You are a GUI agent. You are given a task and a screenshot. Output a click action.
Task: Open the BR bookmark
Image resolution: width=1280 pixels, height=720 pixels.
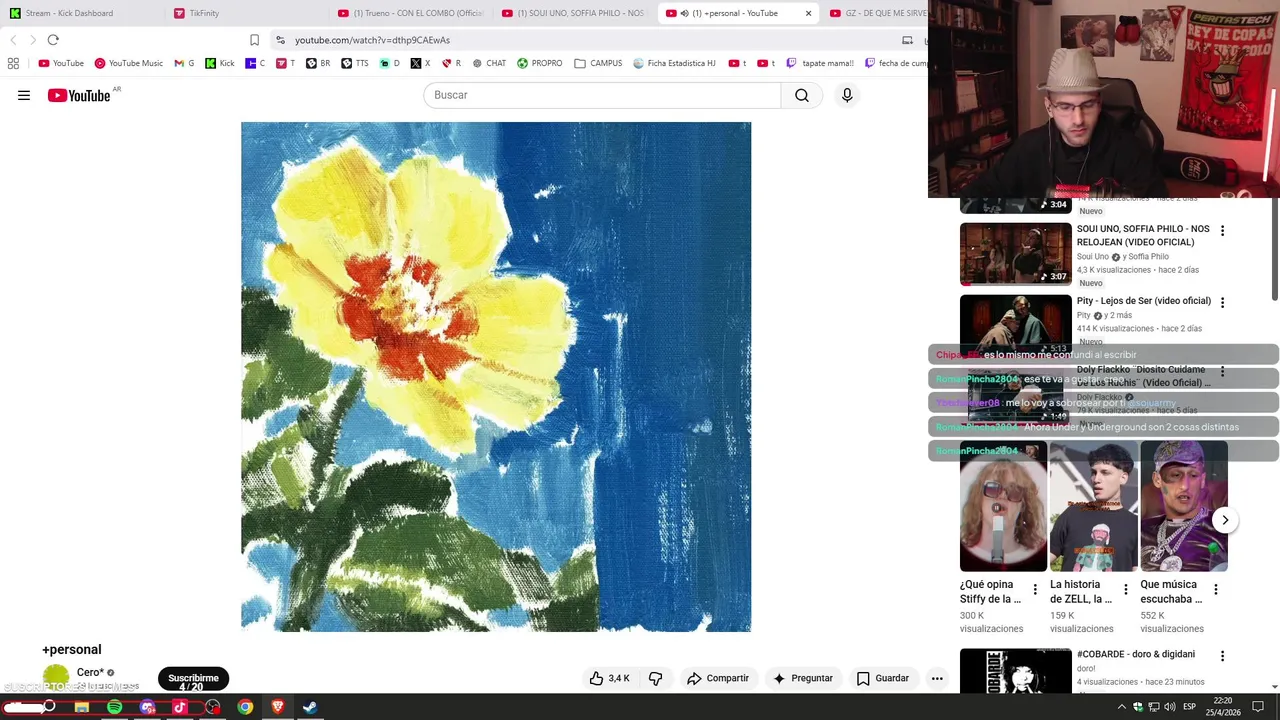(318, 63)
